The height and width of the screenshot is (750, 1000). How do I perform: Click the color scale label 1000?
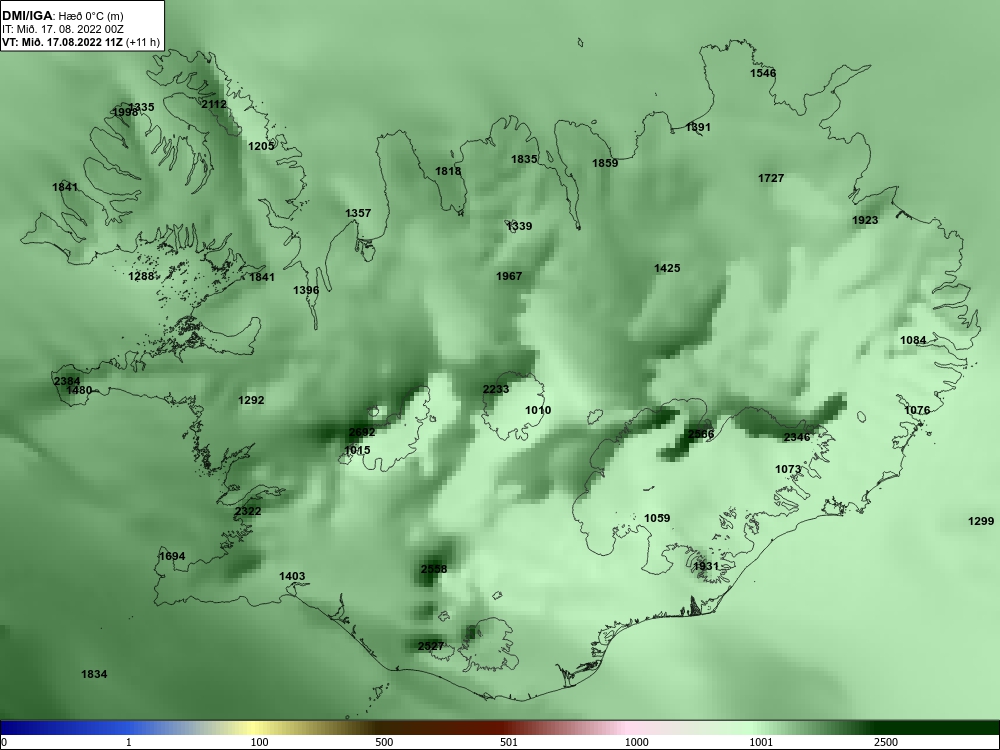[636, 742]
